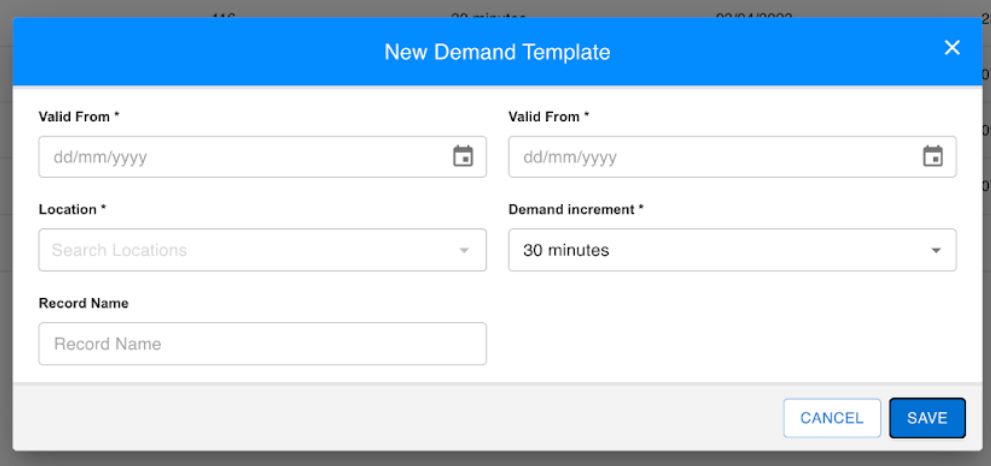Close the New Demand Template dialog

pyautogui.click(x=952, y=48)
